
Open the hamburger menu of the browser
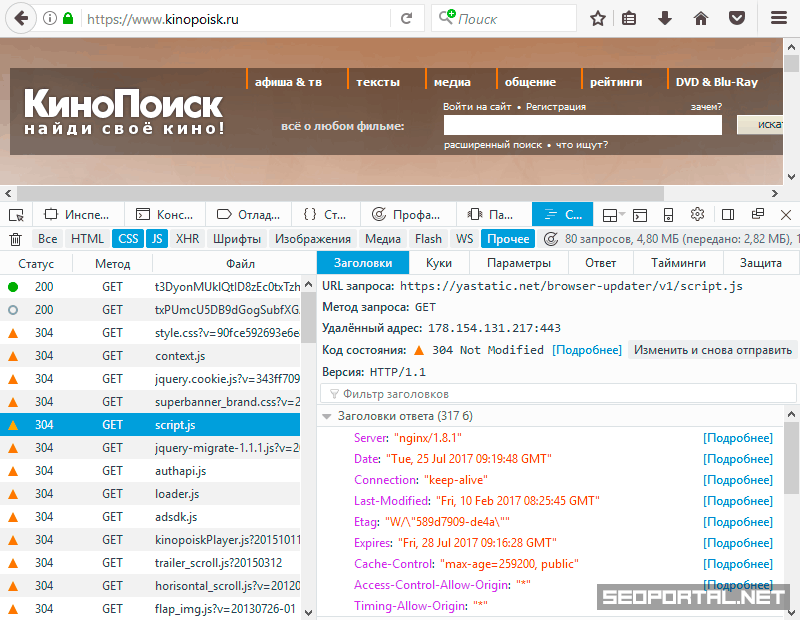pyautogui.click(x=779, y=18)
